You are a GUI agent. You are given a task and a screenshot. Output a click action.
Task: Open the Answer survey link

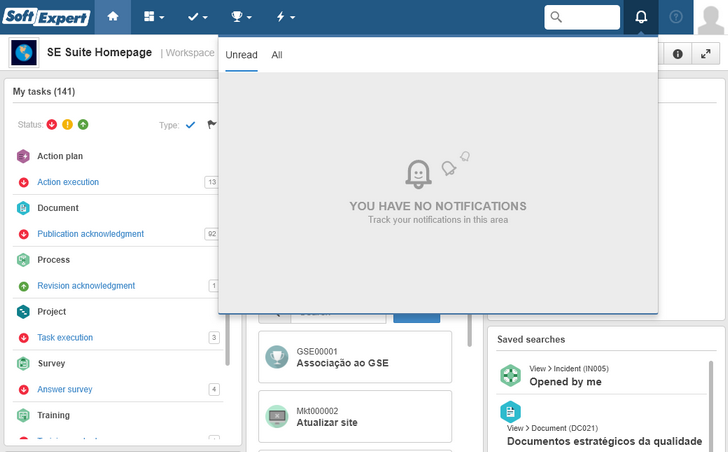pyautogui.click(x=65, y=389)
